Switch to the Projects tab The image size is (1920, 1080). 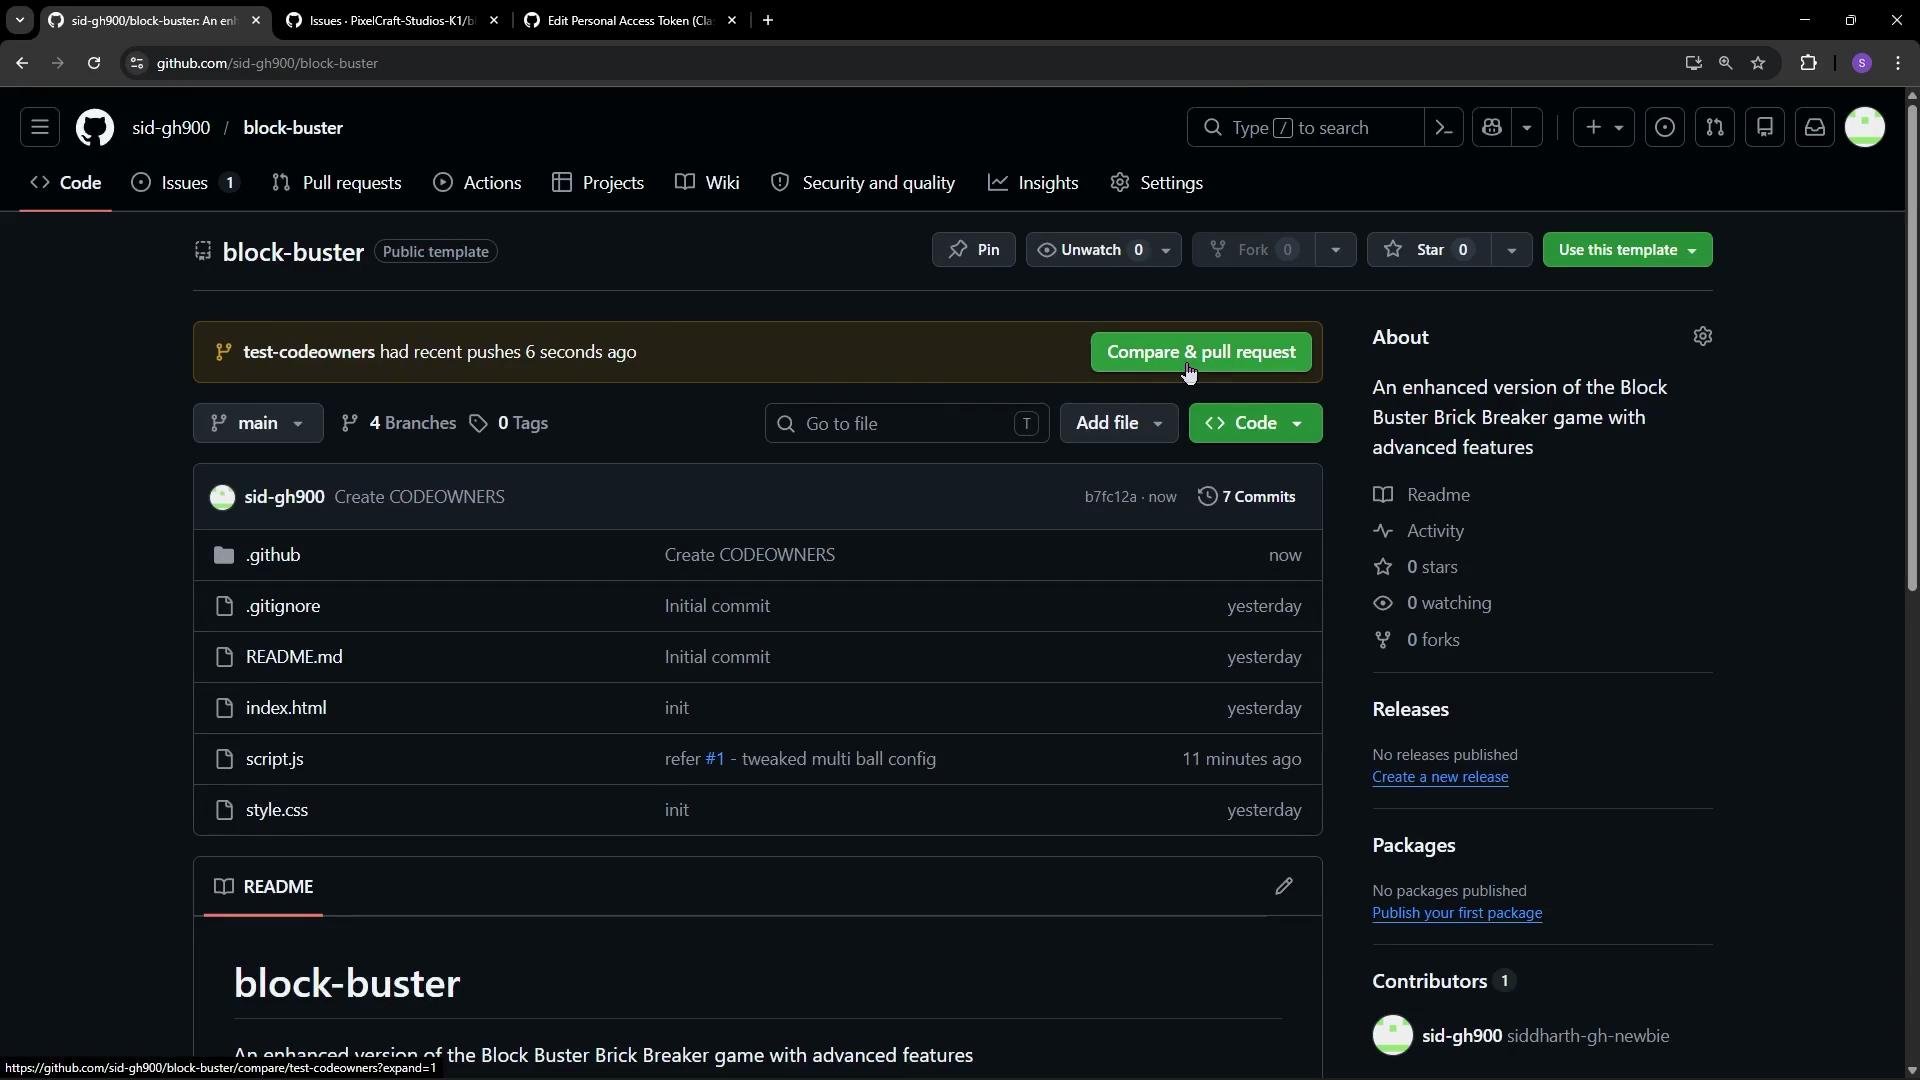(598, 183)
